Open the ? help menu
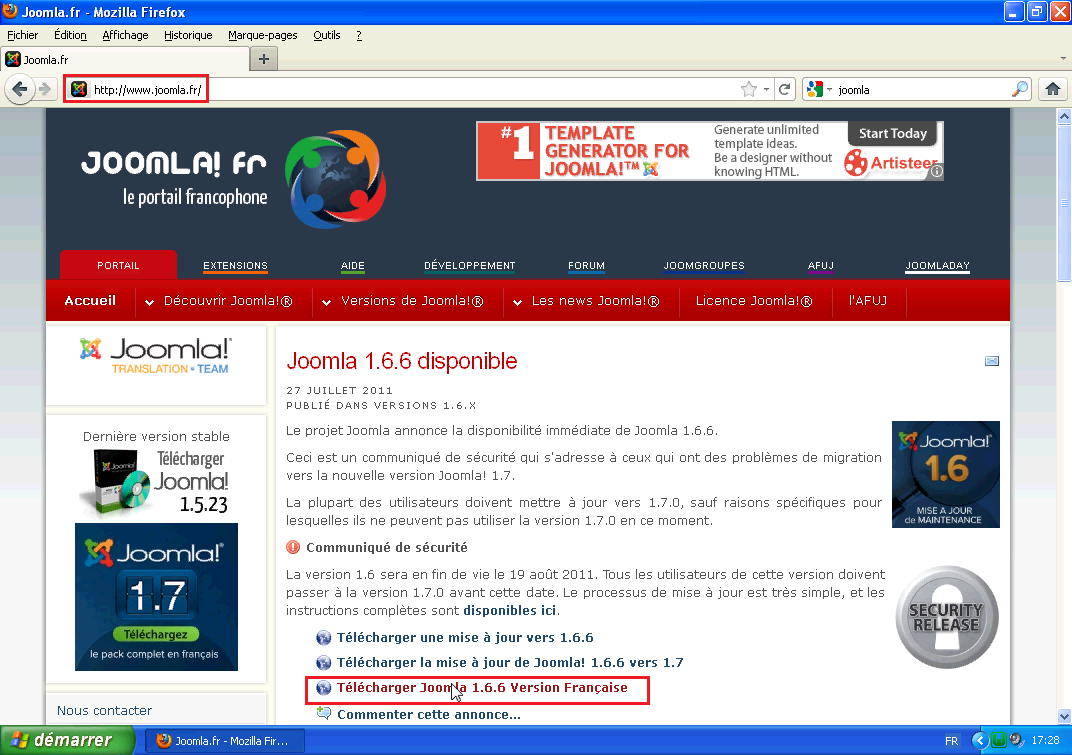Screen dimensions: 1072x755 pos(359,35)
